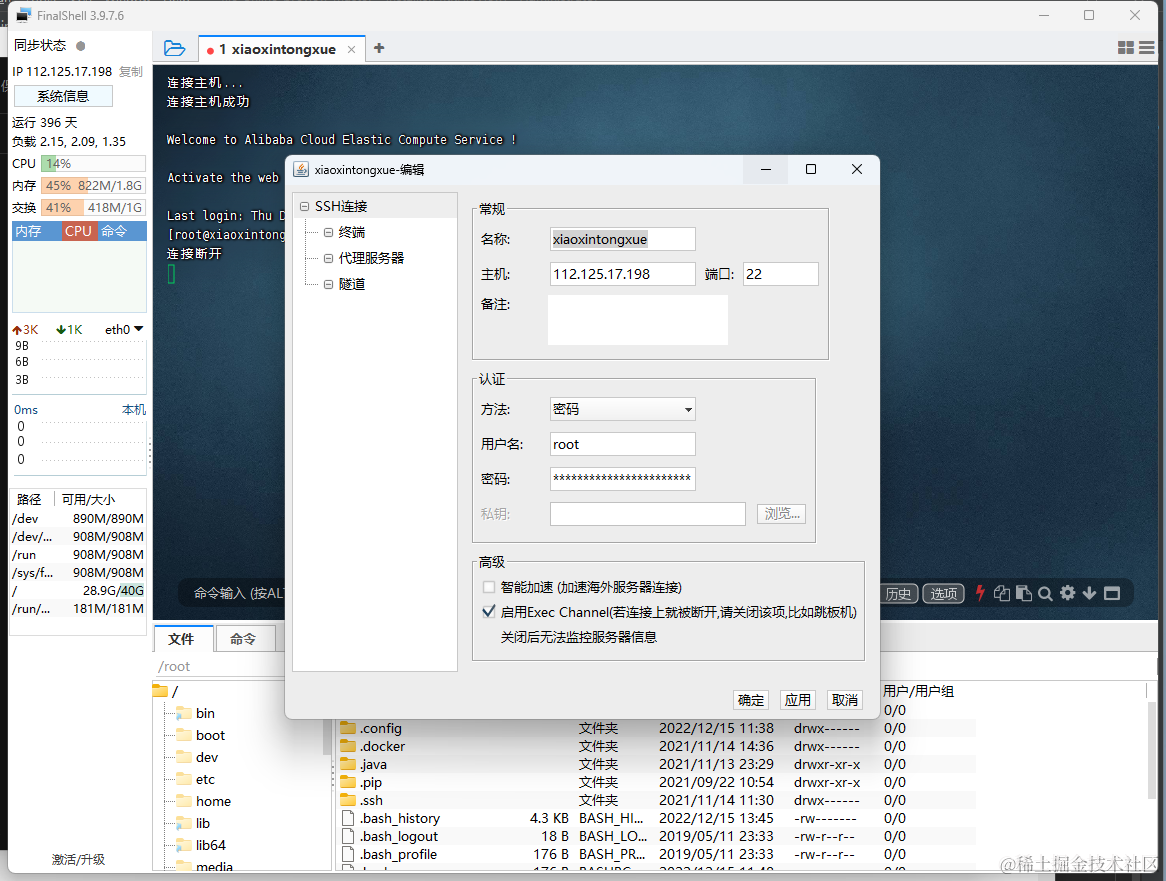This screenshot has height=881, width=1166.
Task: Click the .config folder icon
Action: [x=348, y=728]
